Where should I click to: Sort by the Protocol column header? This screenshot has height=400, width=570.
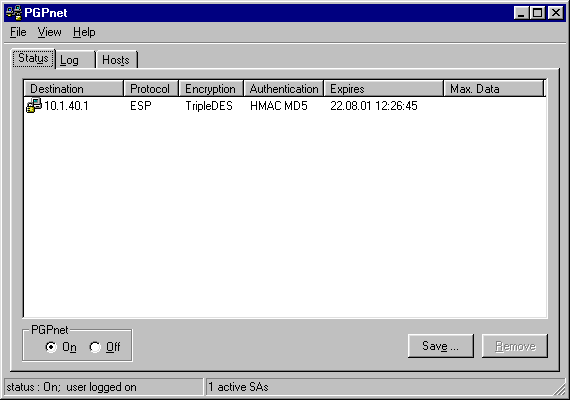(x=151, y=88)
